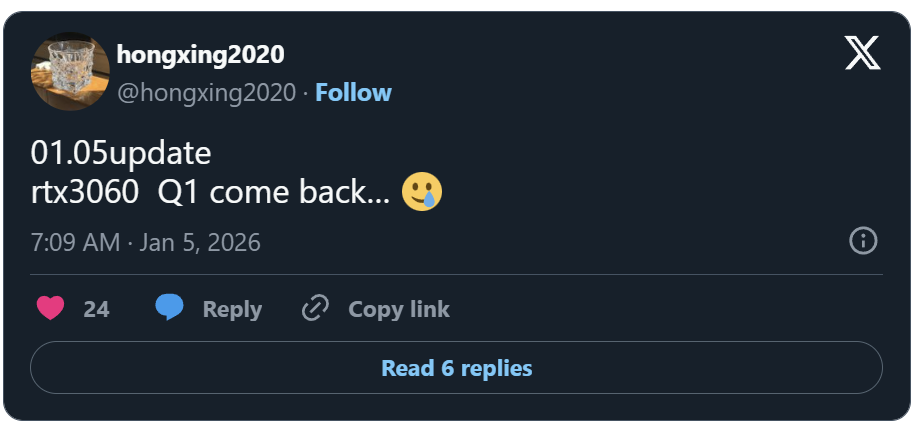Screen dimensions: 919x424
Task: Click the 7:09 AM timestamp
Action: click(75, 243)
